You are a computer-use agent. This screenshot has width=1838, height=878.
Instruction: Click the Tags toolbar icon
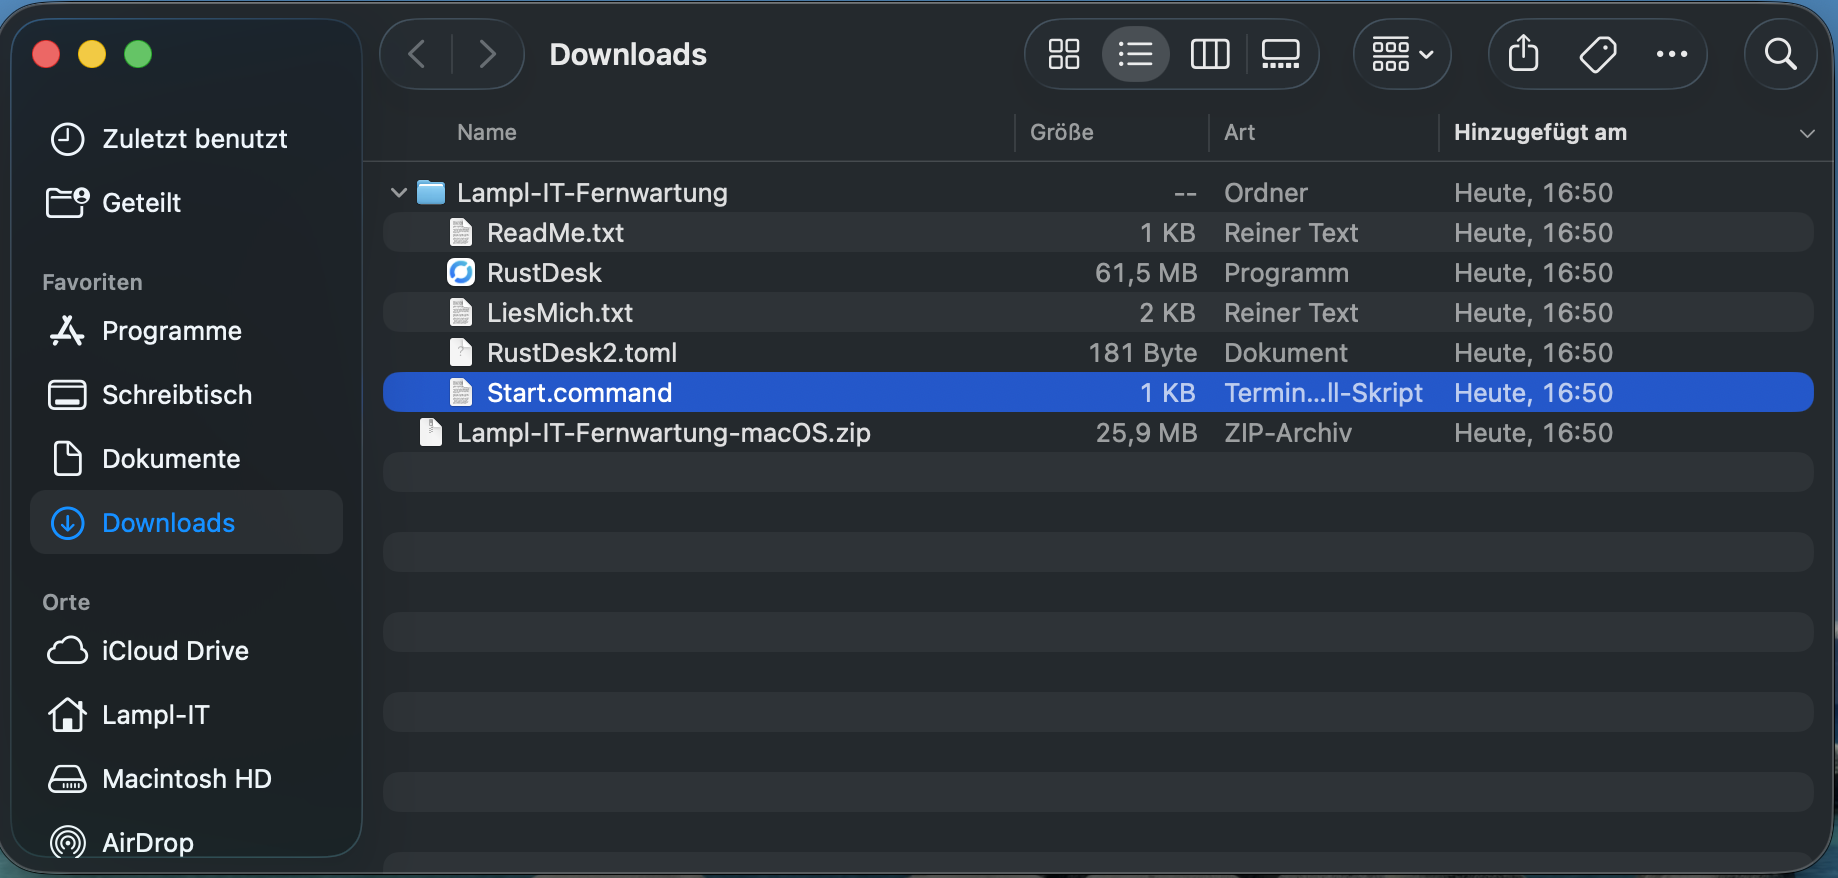point(1597,54)
